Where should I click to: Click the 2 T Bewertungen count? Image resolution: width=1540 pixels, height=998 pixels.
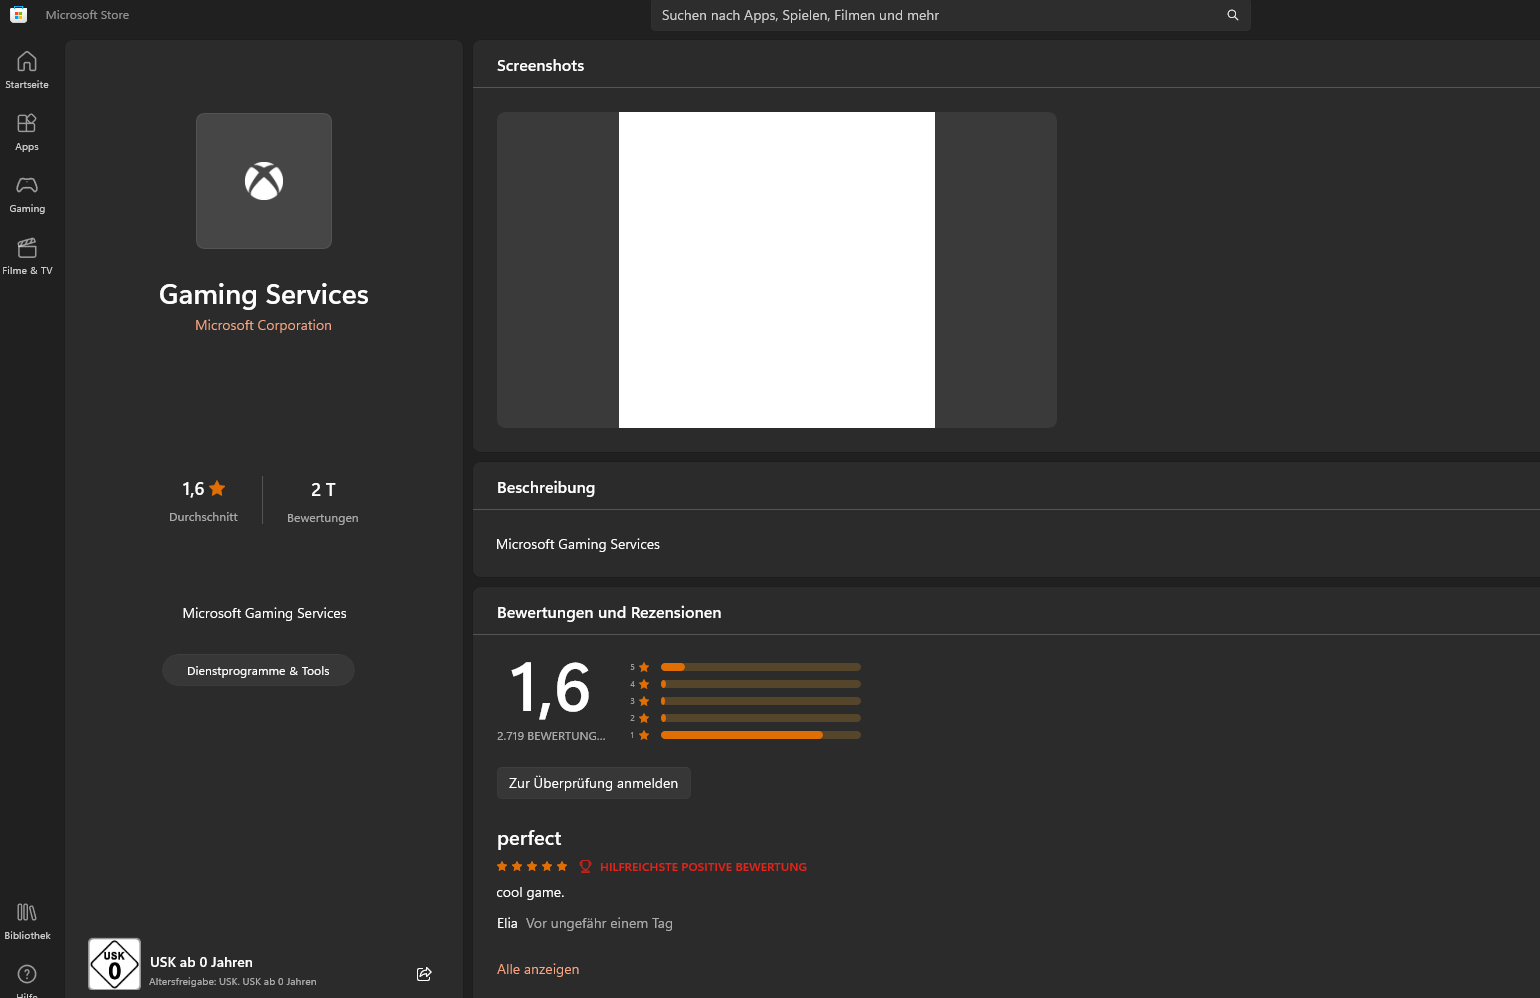click(x=322, y=501)
